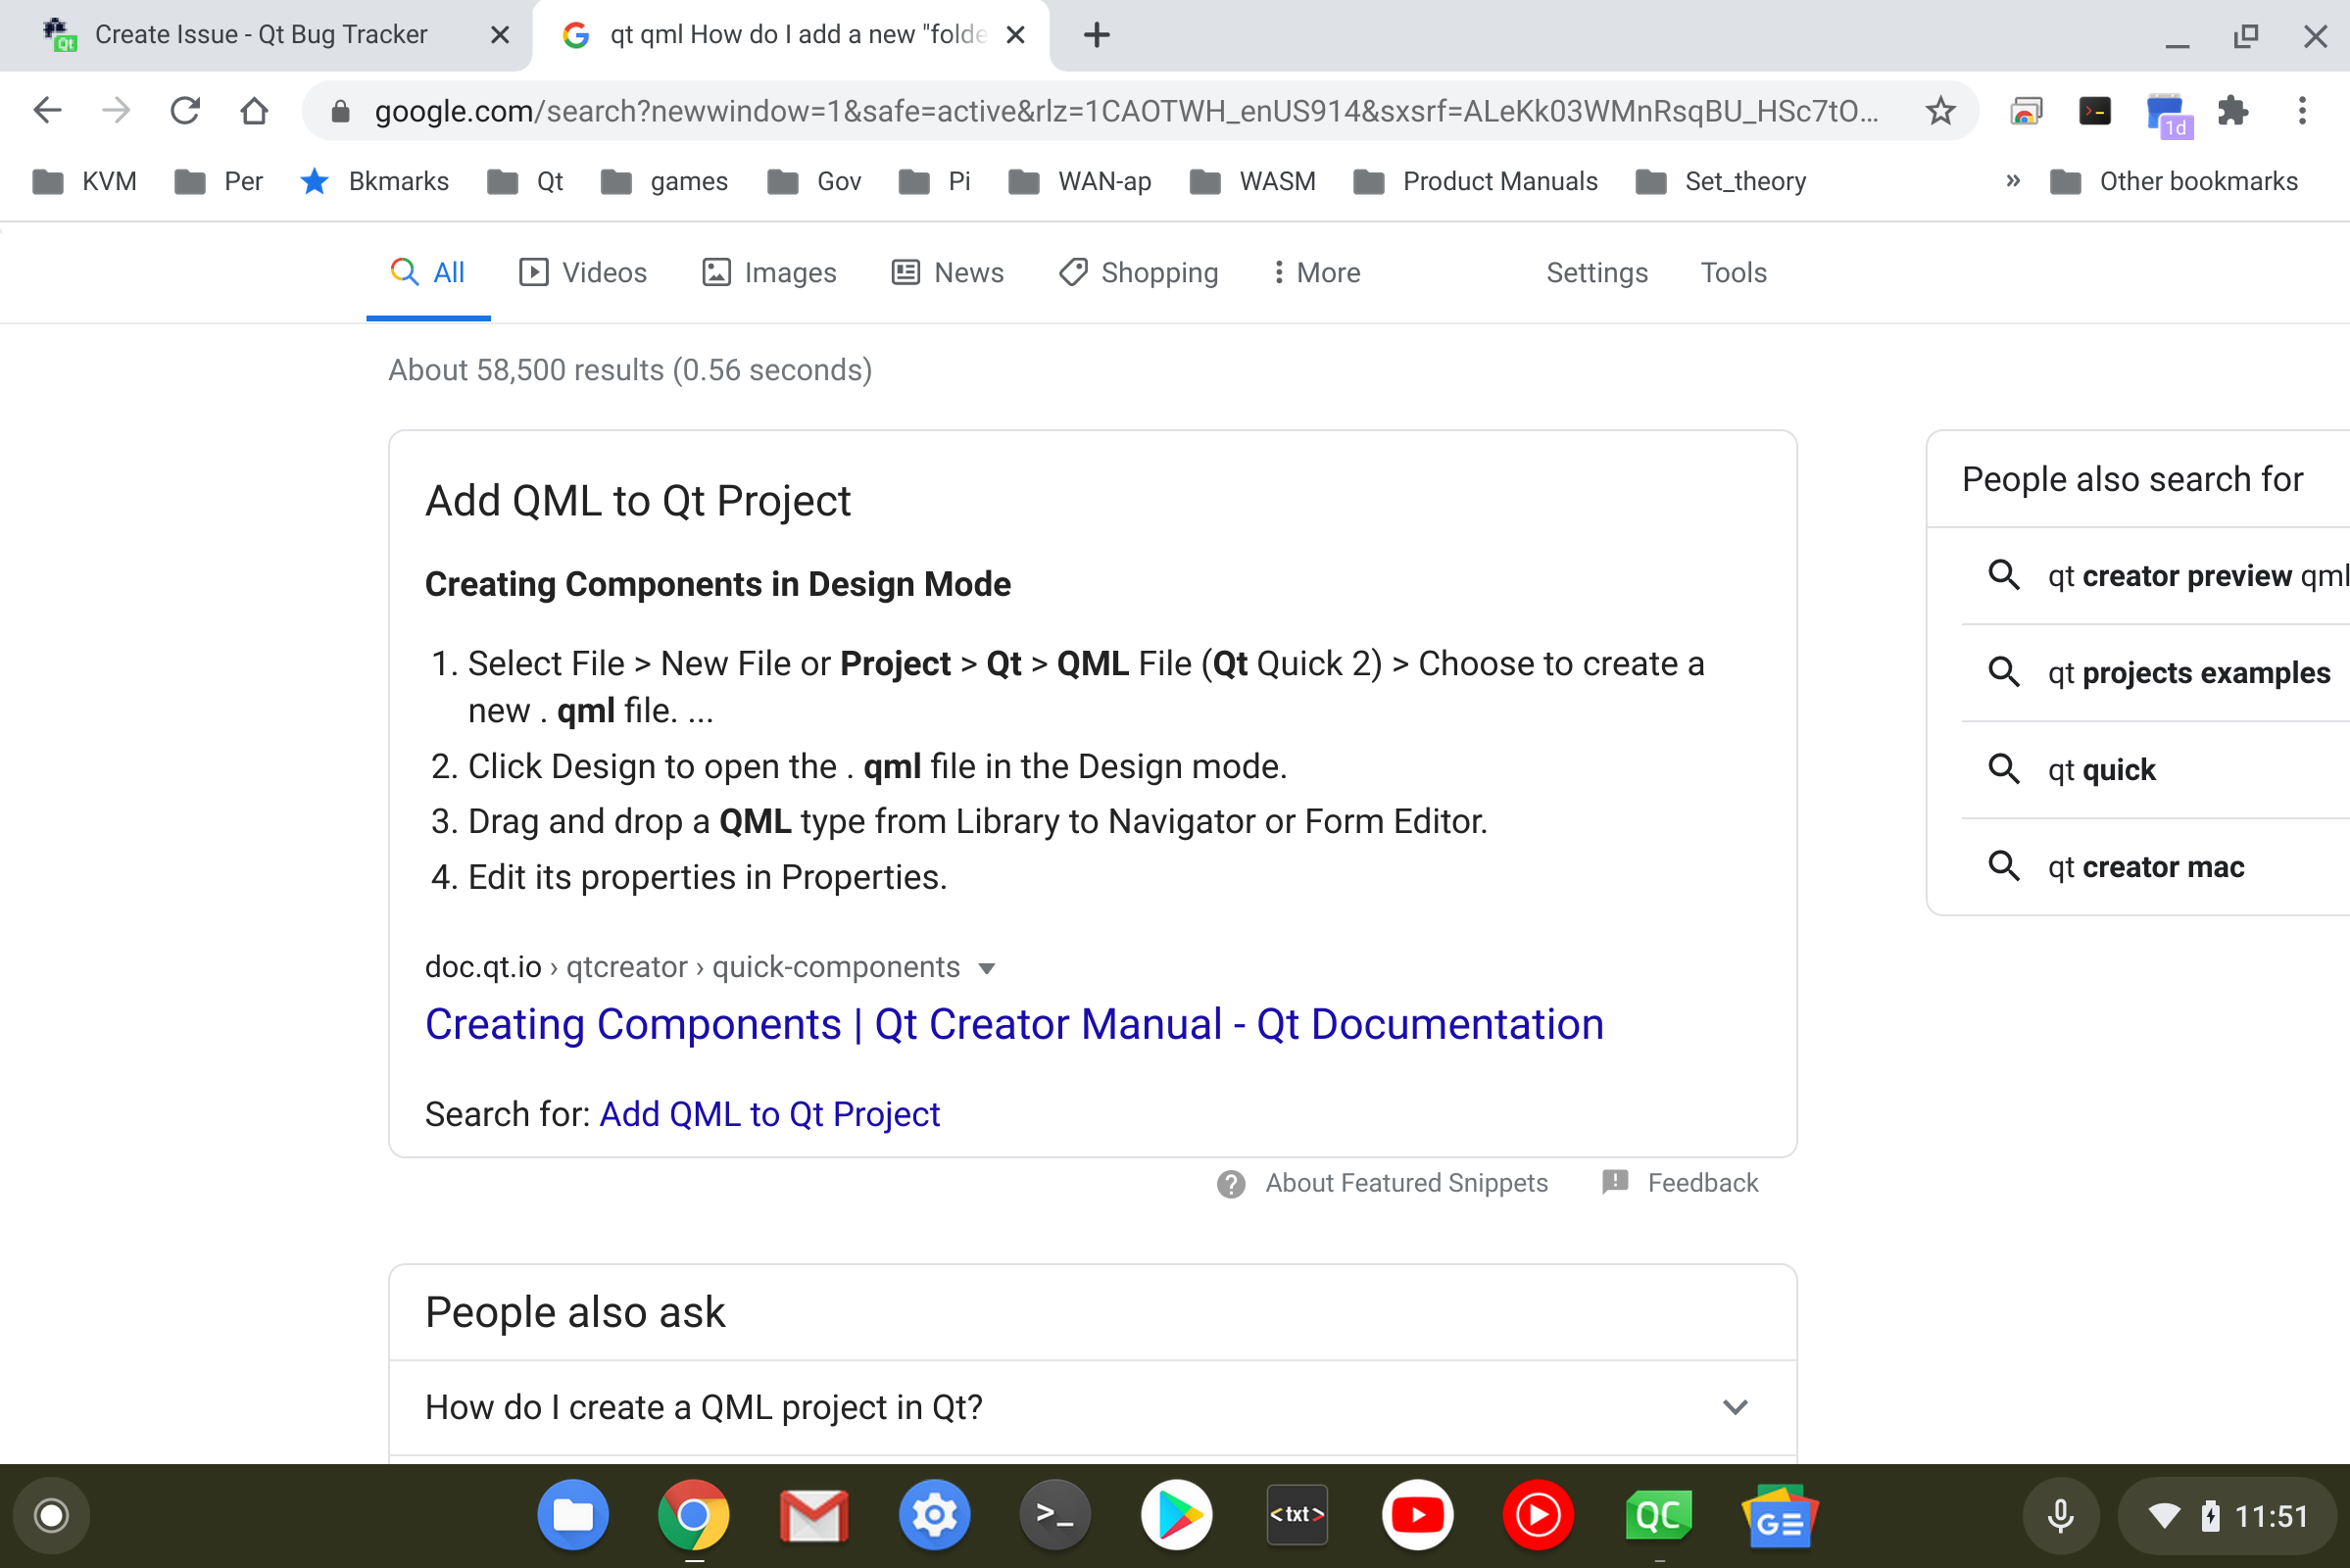Screen dimensions: 2350x1568
Task: View site info via padlock icon
Action: (340, 111)
